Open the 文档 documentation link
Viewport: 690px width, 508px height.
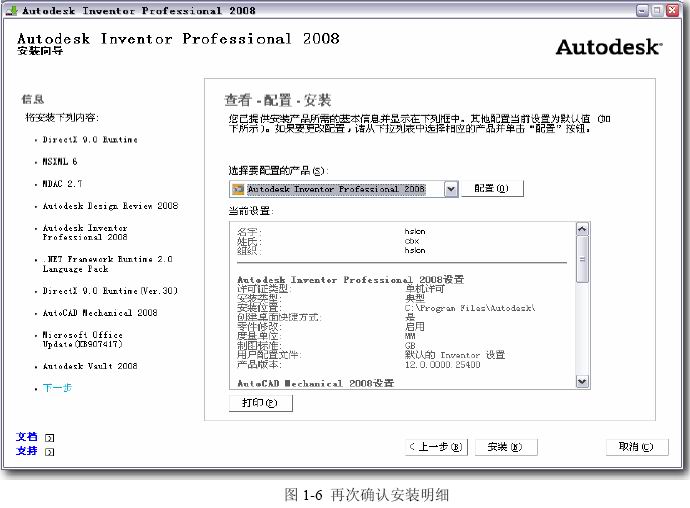(x=26, y=437)
